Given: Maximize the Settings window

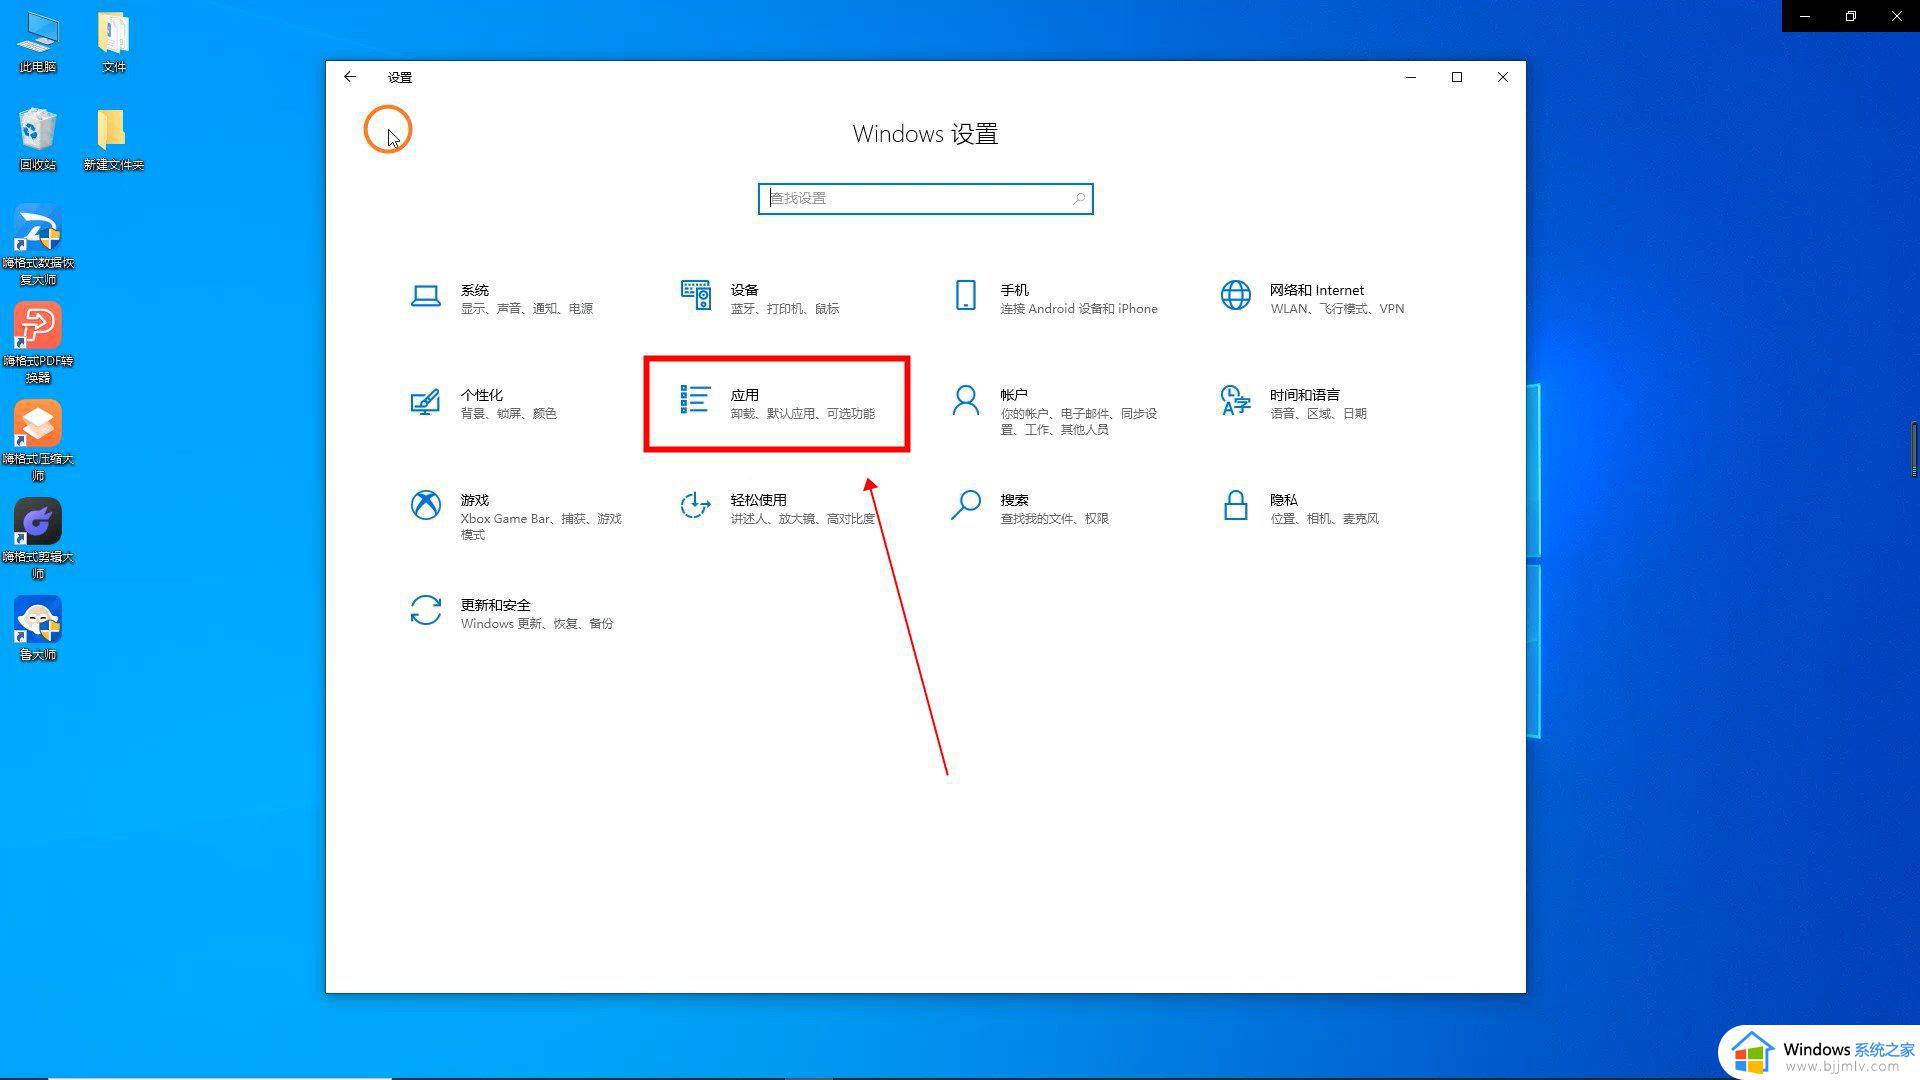Looking at the screenshot, I should tap(1457, 77).
